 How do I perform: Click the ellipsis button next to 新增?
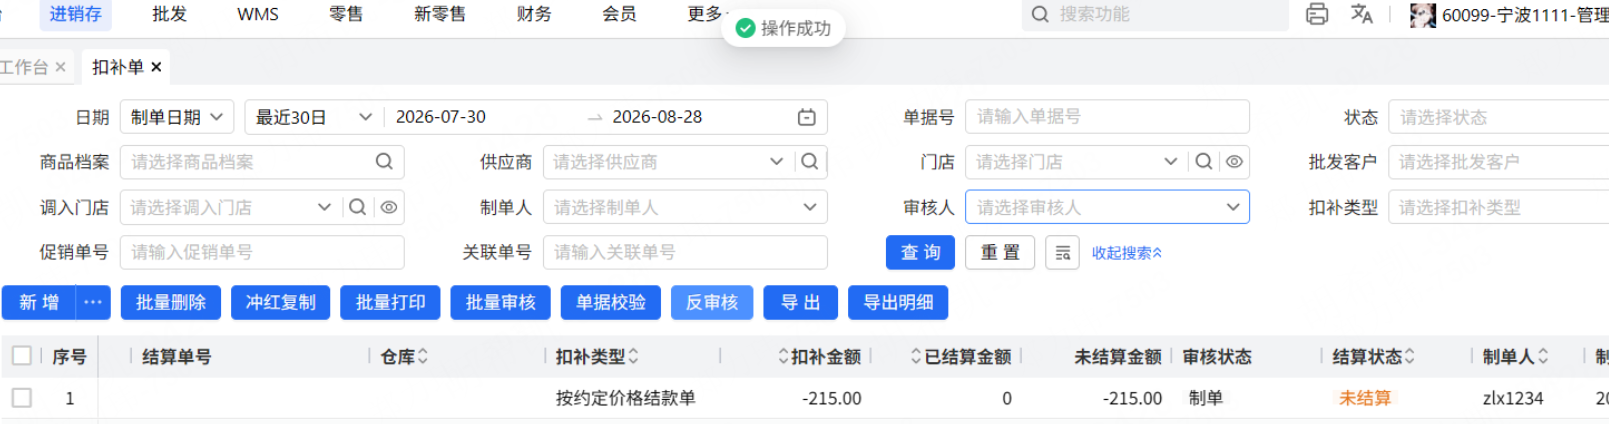93,302
